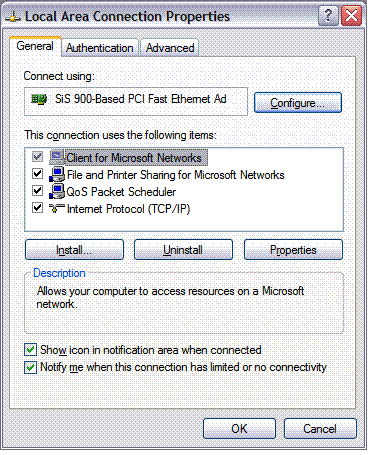Click the Install... button

pyautogui.click(x=74, y=250)
